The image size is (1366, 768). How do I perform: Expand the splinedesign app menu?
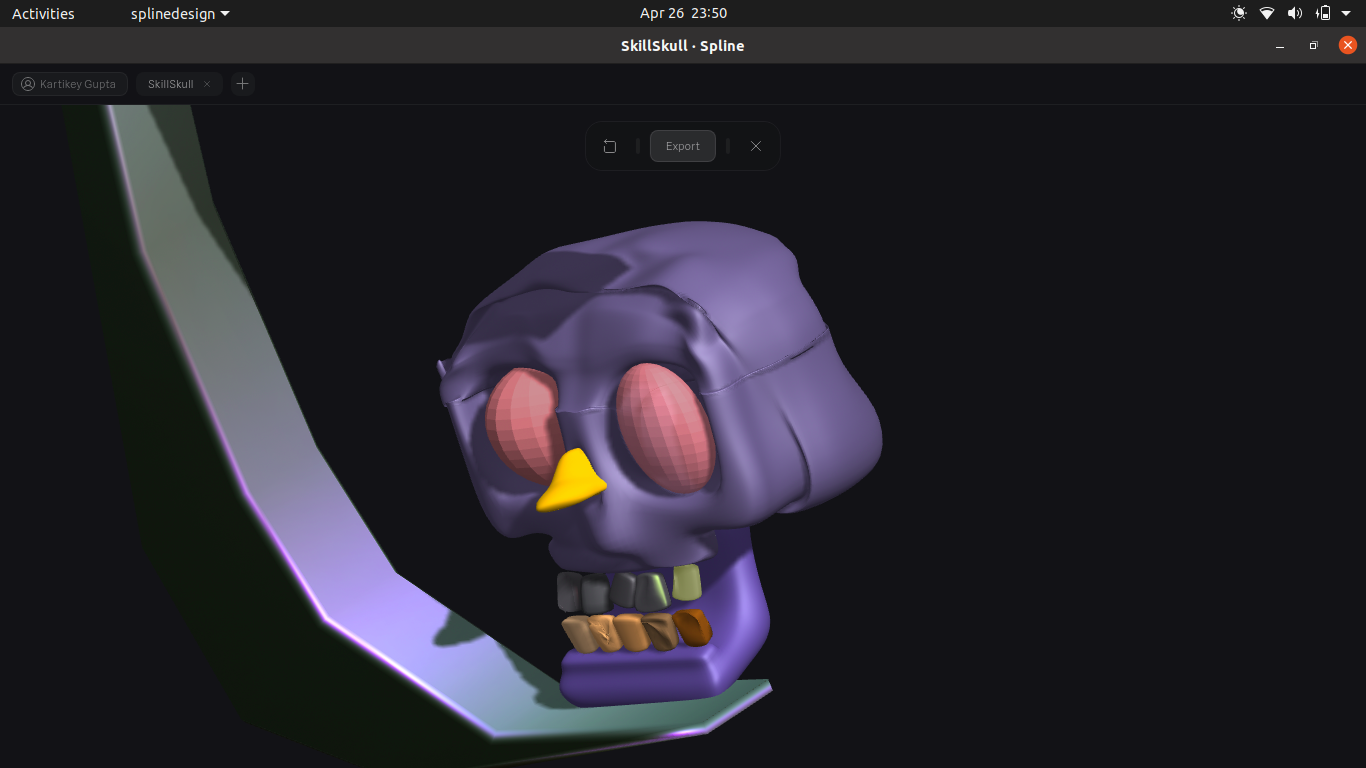tap(180, 13)
